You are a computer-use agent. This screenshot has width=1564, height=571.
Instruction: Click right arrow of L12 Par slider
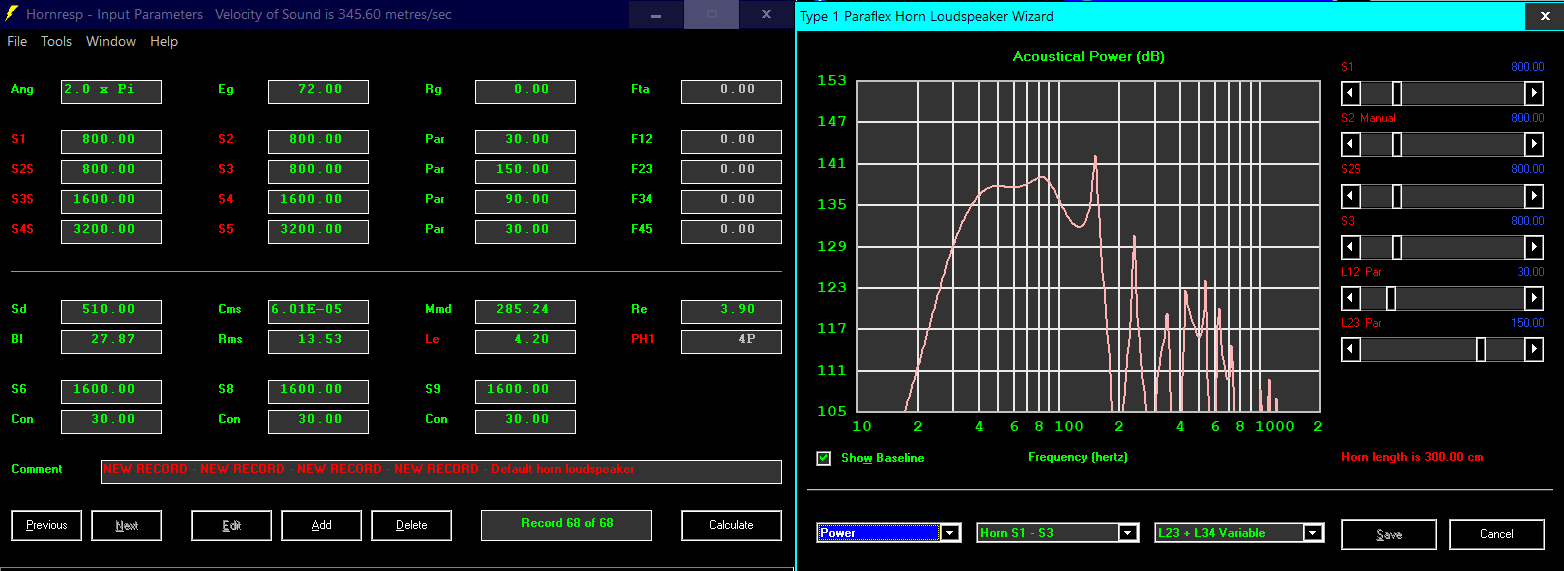click(x=1534, y=298)
